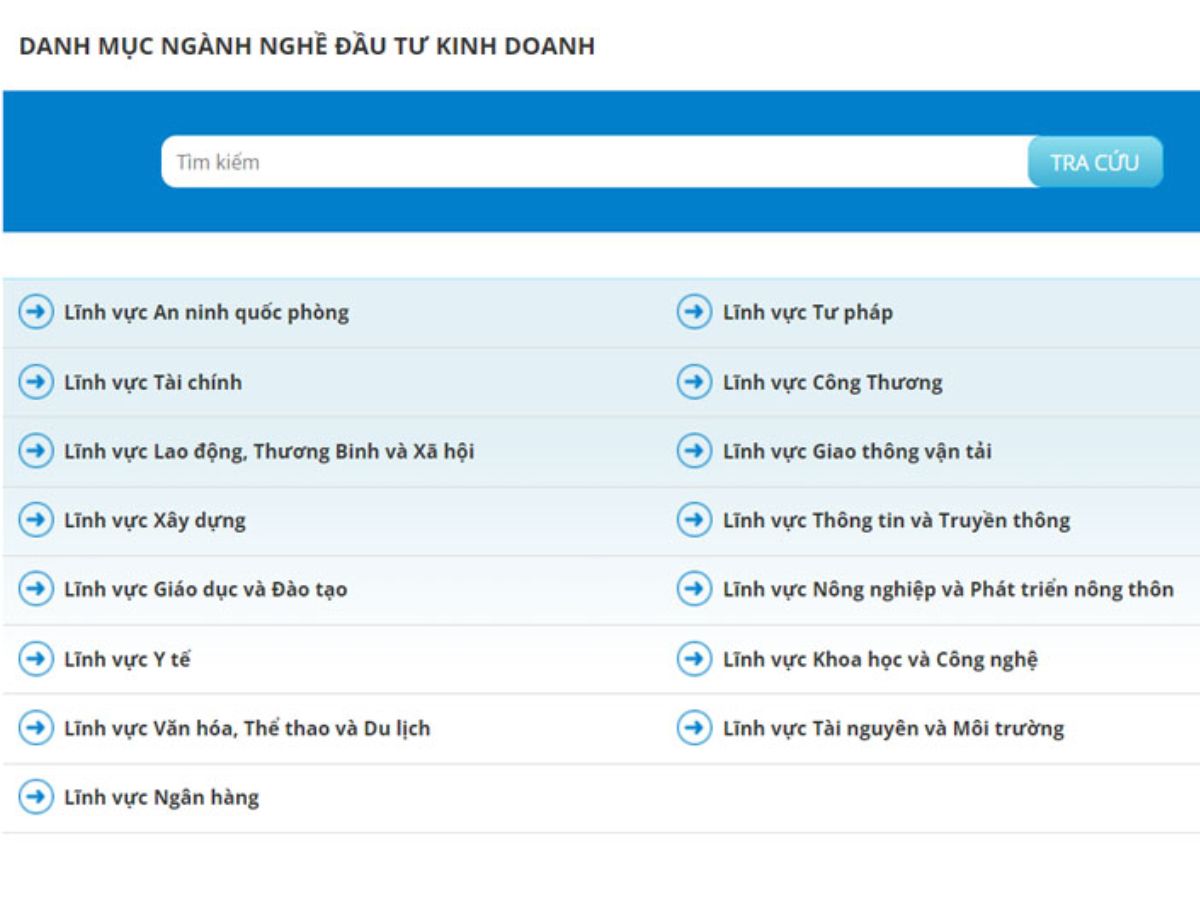The image size is (1200, 900).
Task: Click the arrow icon beside Lĩnh vực Công Thương
Action: 693,381
